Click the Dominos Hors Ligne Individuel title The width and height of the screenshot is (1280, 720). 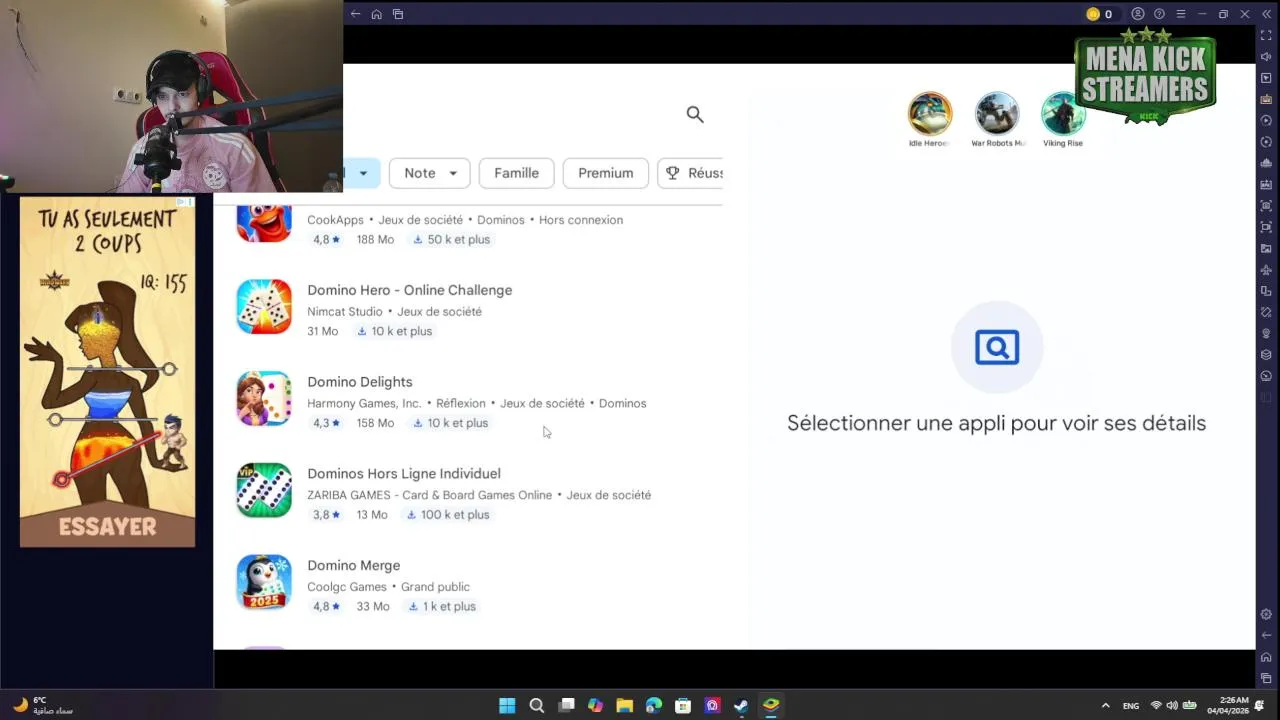click(403, 474)
